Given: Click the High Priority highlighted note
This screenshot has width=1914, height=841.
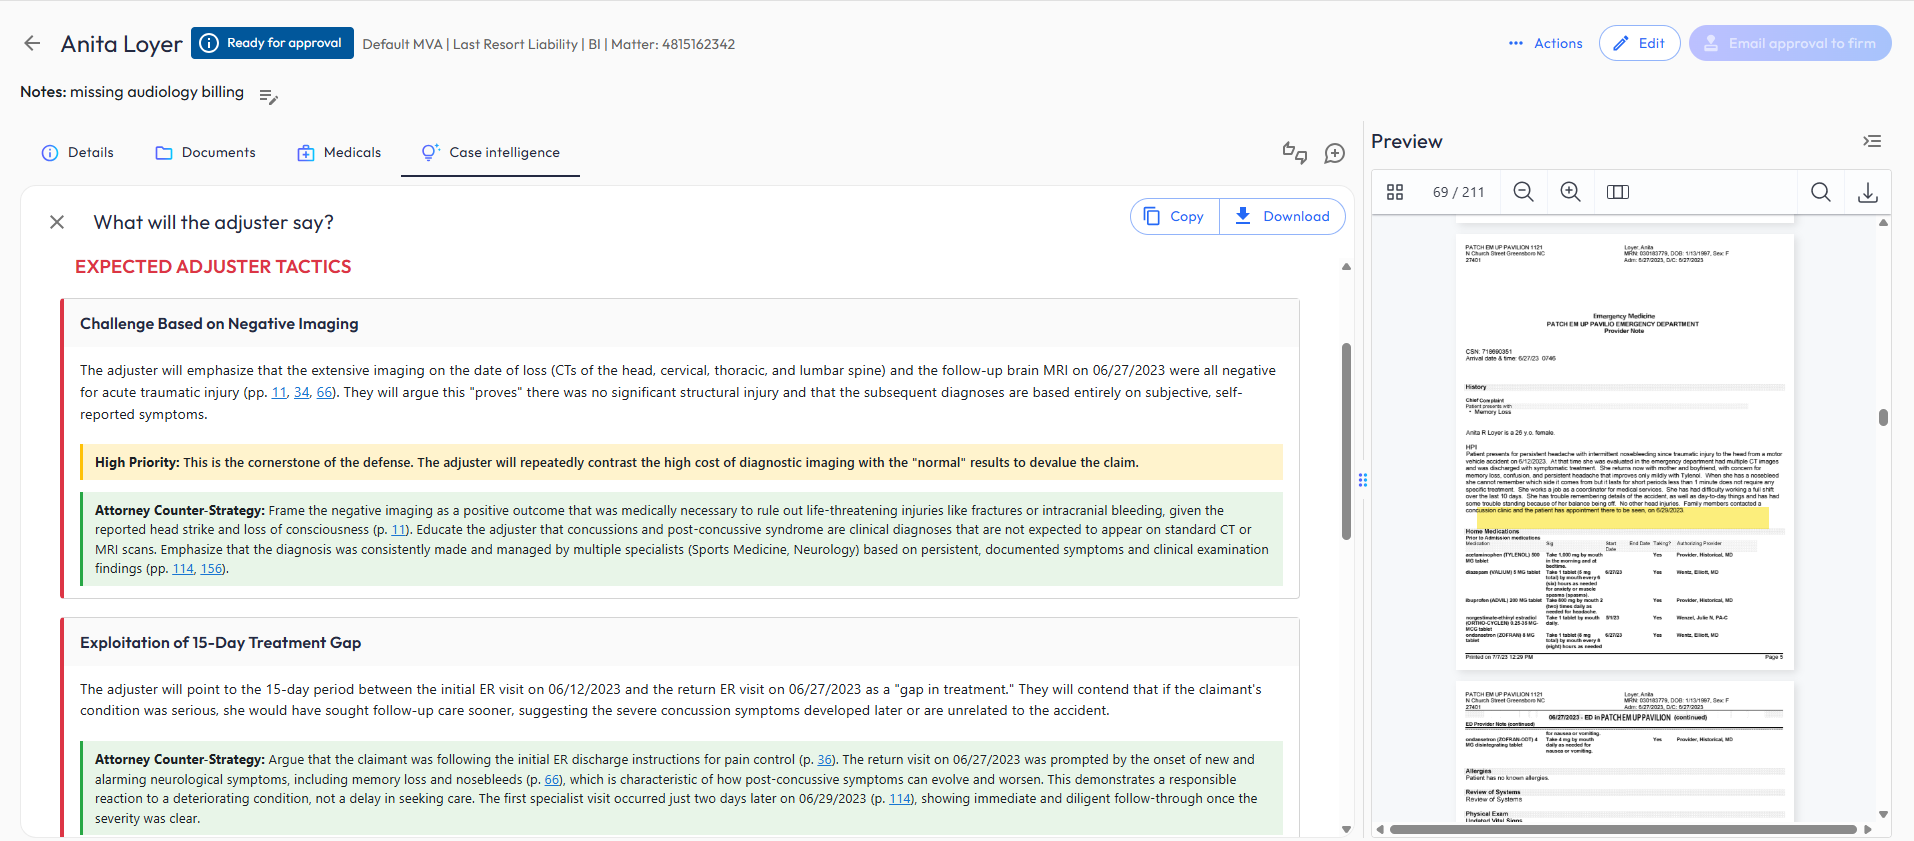Looking at the screenshot, I should click(x=682, y=462).
